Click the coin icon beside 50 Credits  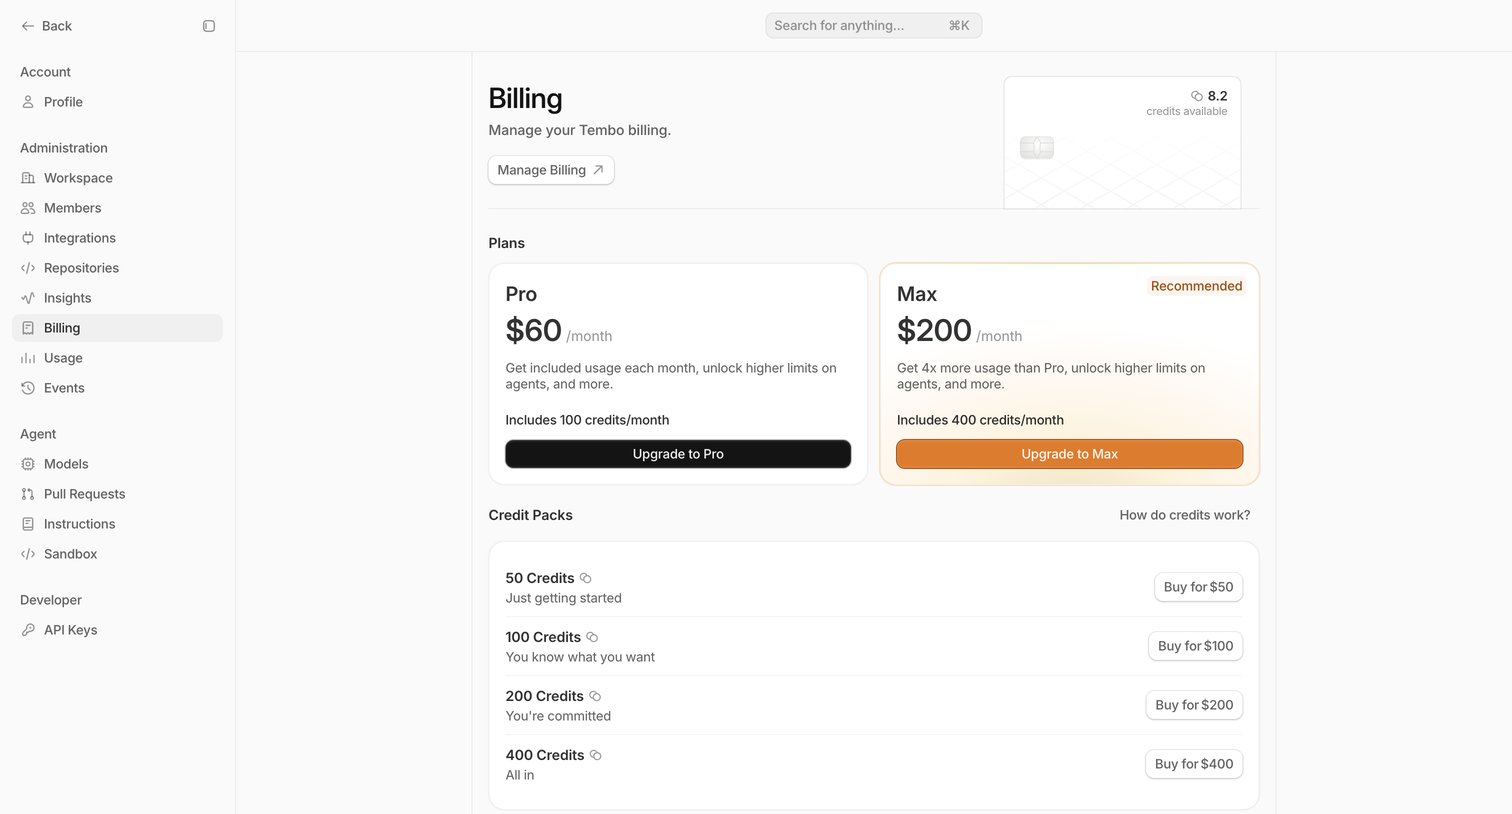click(586, 578)
